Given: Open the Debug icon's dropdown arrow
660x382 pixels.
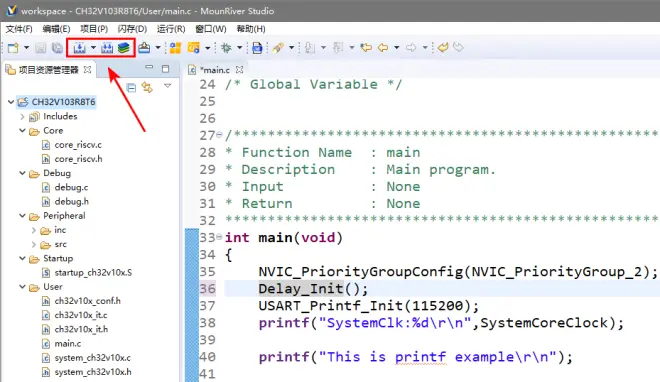Looking at the screenshot, I should pos(240,48).
